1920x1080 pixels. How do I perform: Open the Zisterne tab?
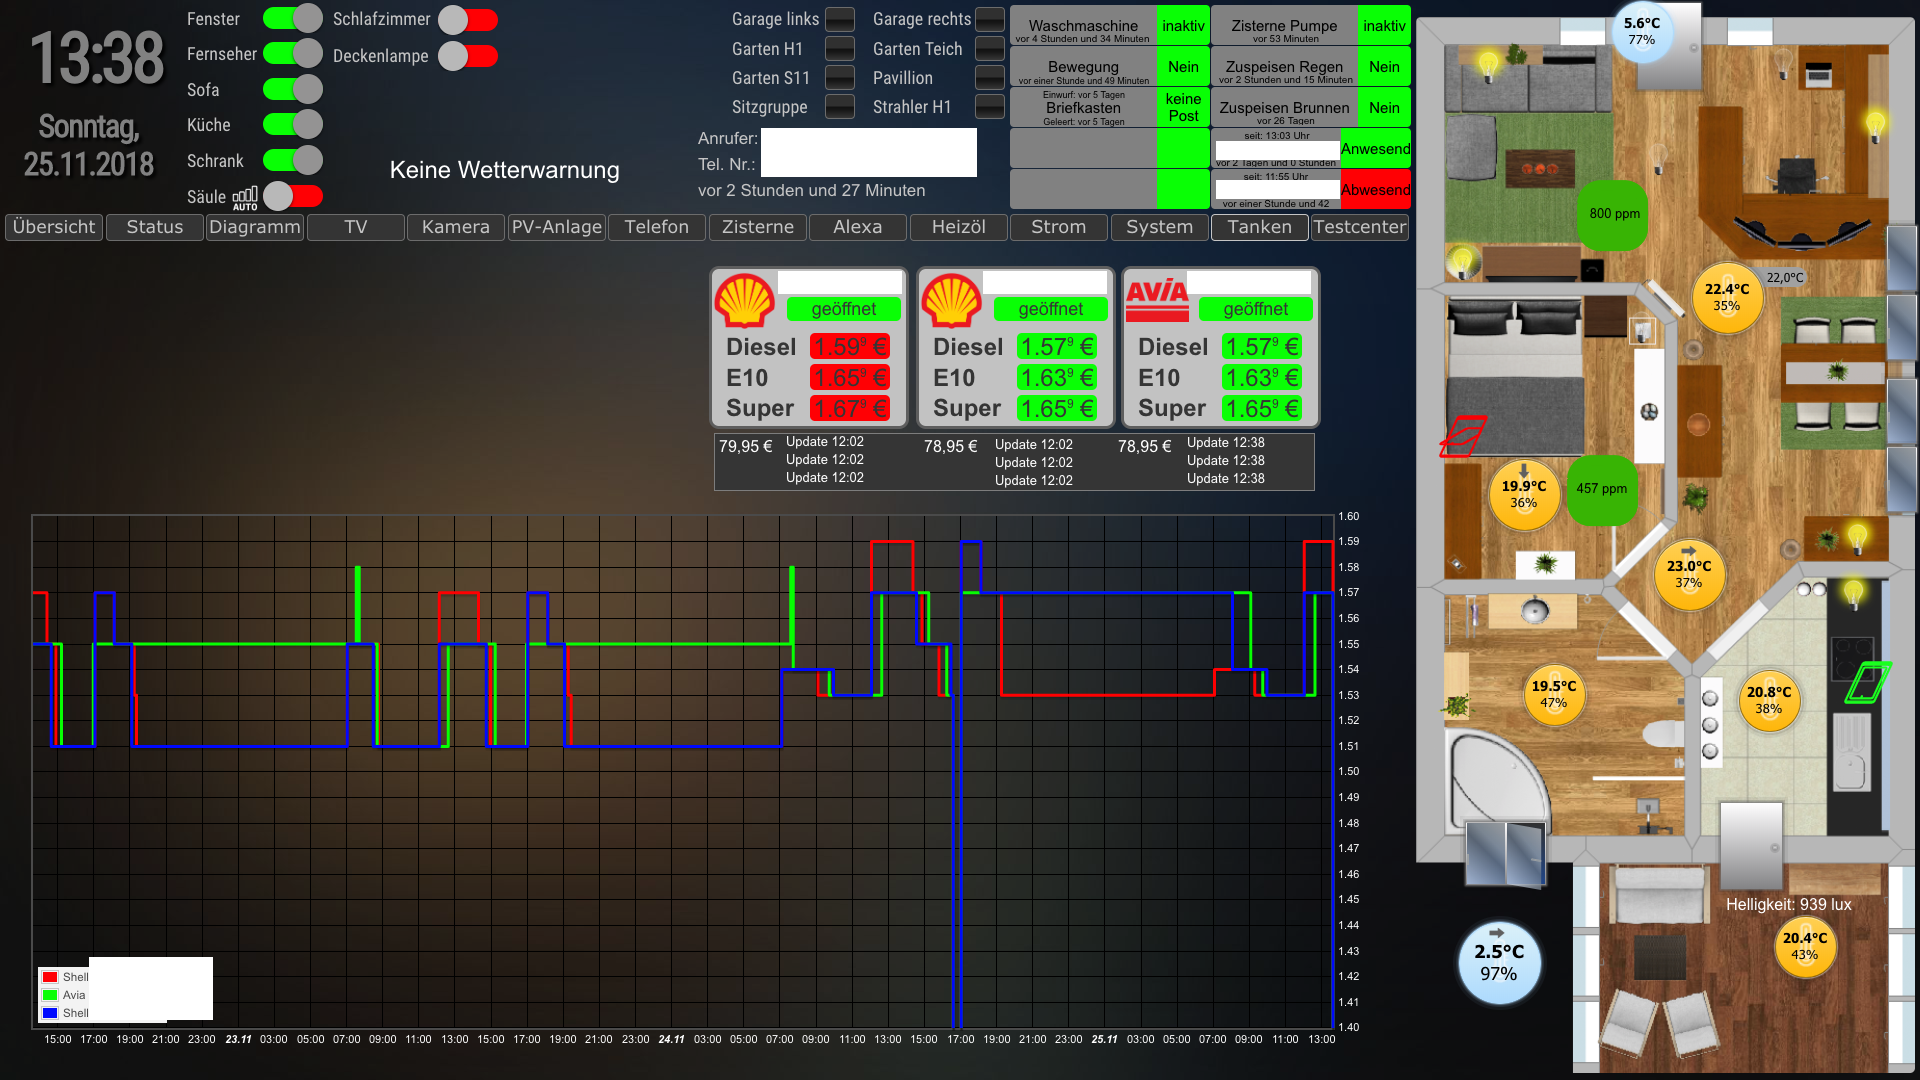758,227
